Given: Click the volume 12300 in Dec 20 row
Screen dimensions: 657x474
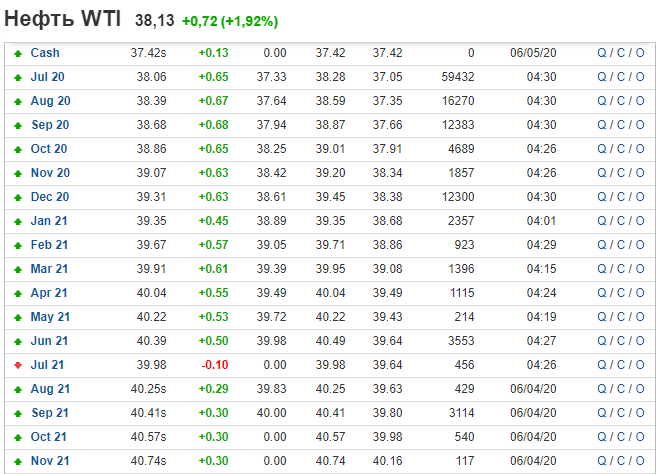Looking at the screenshot, I should (458, 197).
